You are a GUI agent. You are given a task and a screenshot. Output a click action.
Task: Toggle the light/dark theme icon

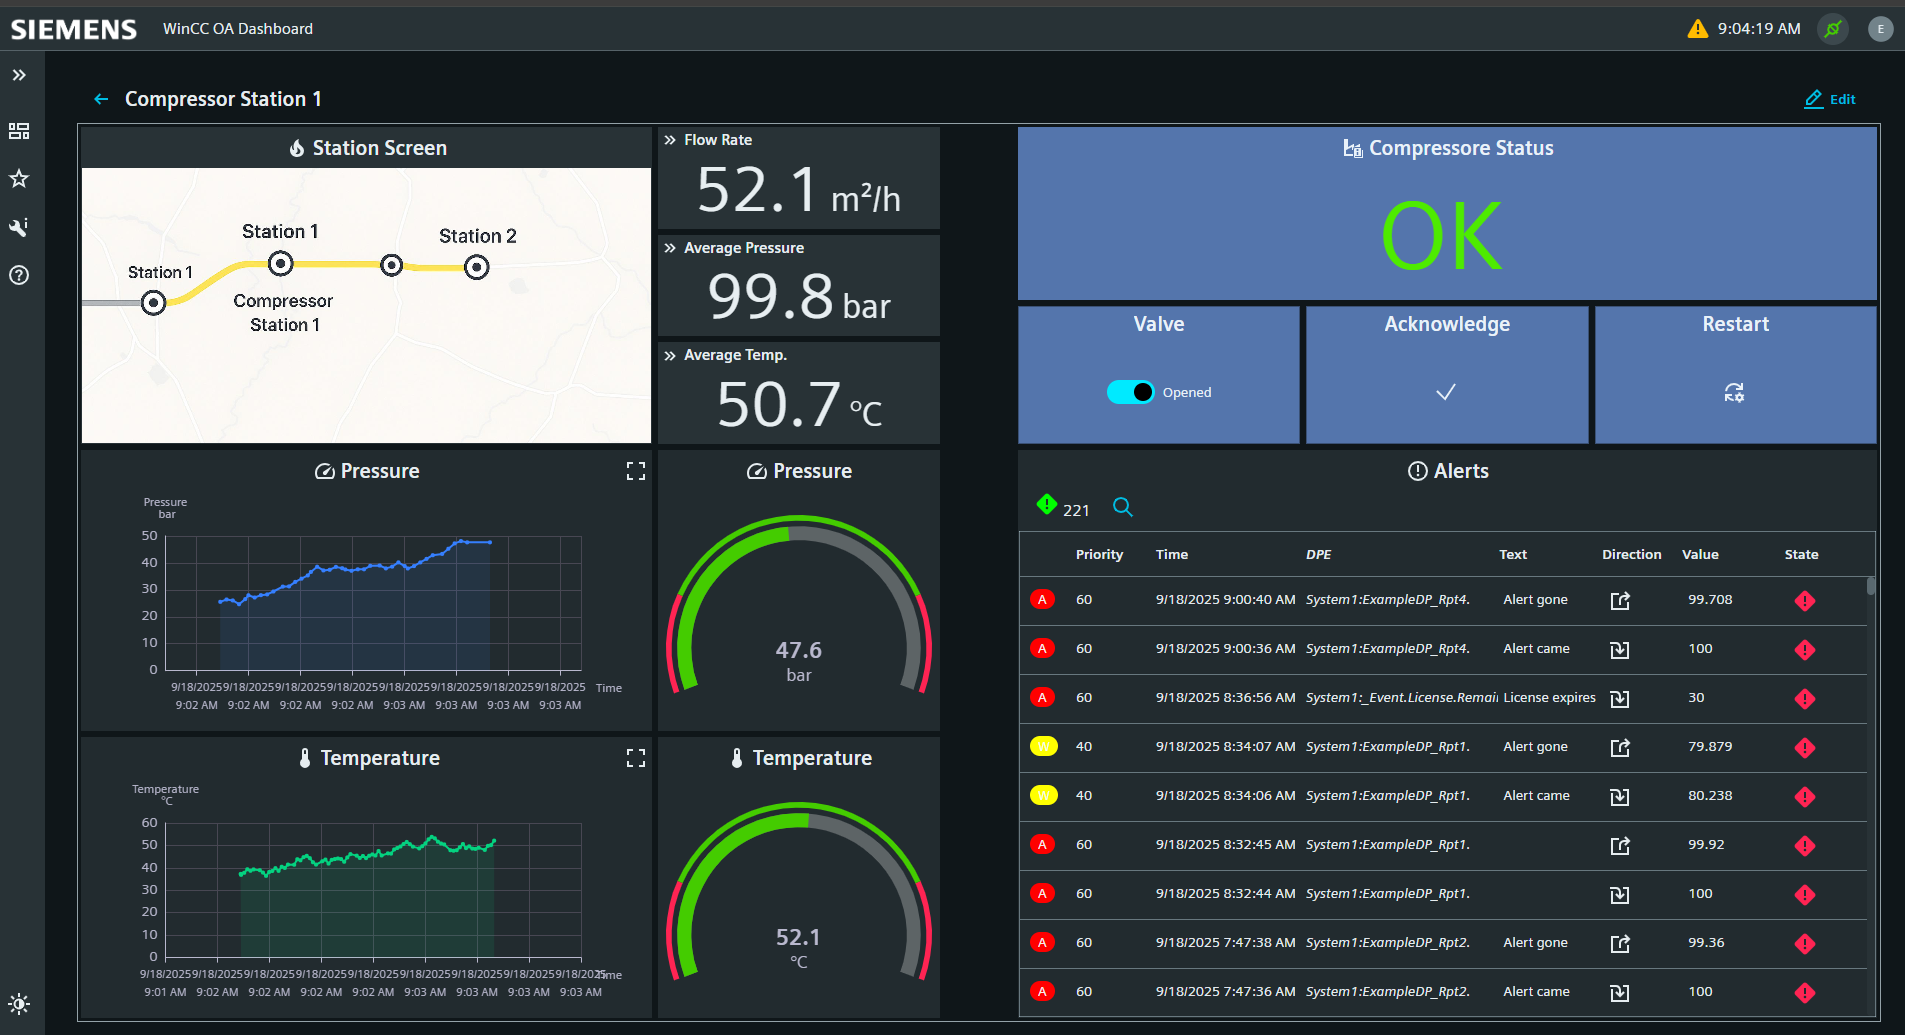tap(19, 1004)
